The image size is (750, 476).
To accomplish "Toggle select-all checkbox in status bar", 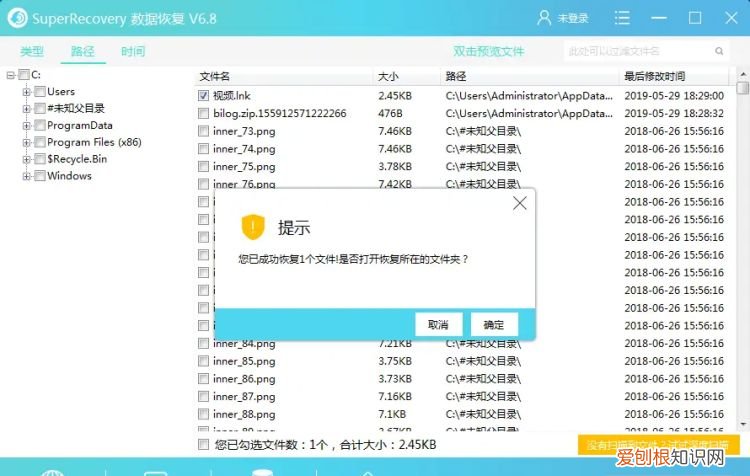I will (203, 445).
